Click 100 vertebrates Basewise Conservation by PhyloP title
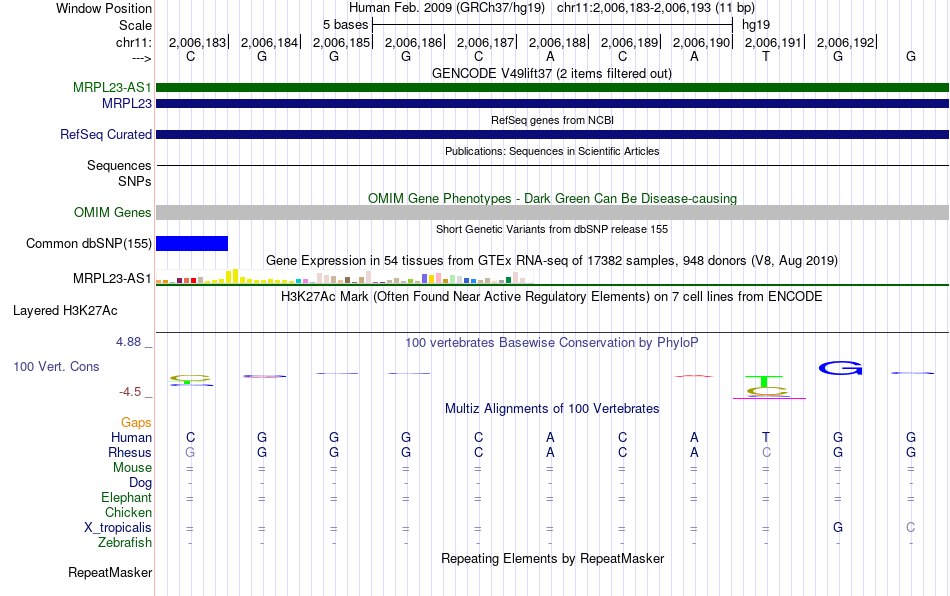The width and height of the screenshot is (950, 596). 552,343
